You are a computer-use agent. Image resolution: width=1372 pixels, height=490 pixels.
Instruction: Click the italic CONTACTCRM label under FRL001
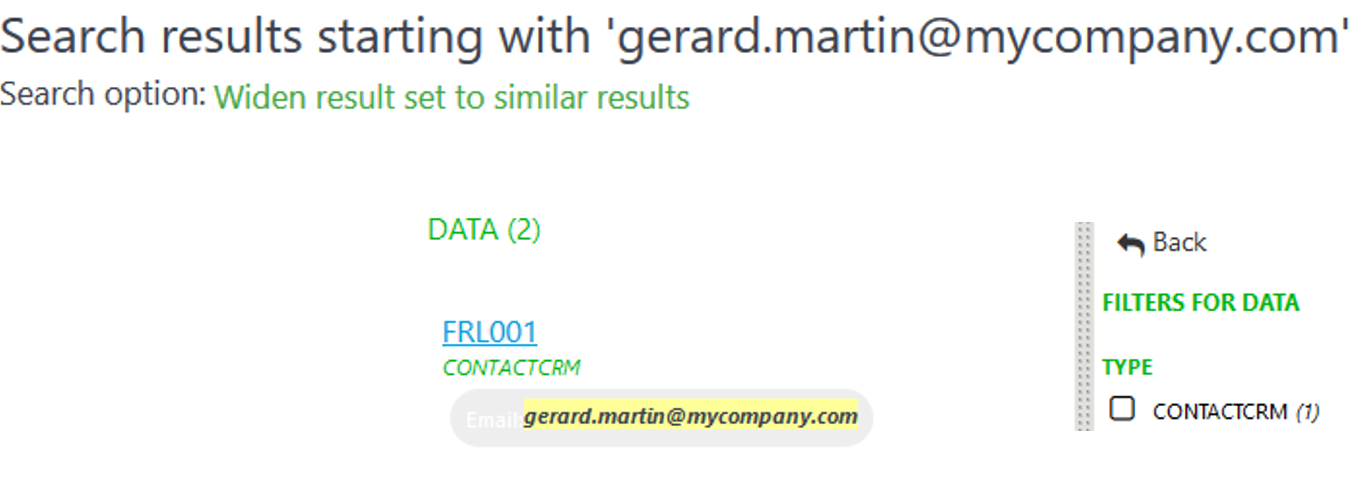[x=511, y=368]
